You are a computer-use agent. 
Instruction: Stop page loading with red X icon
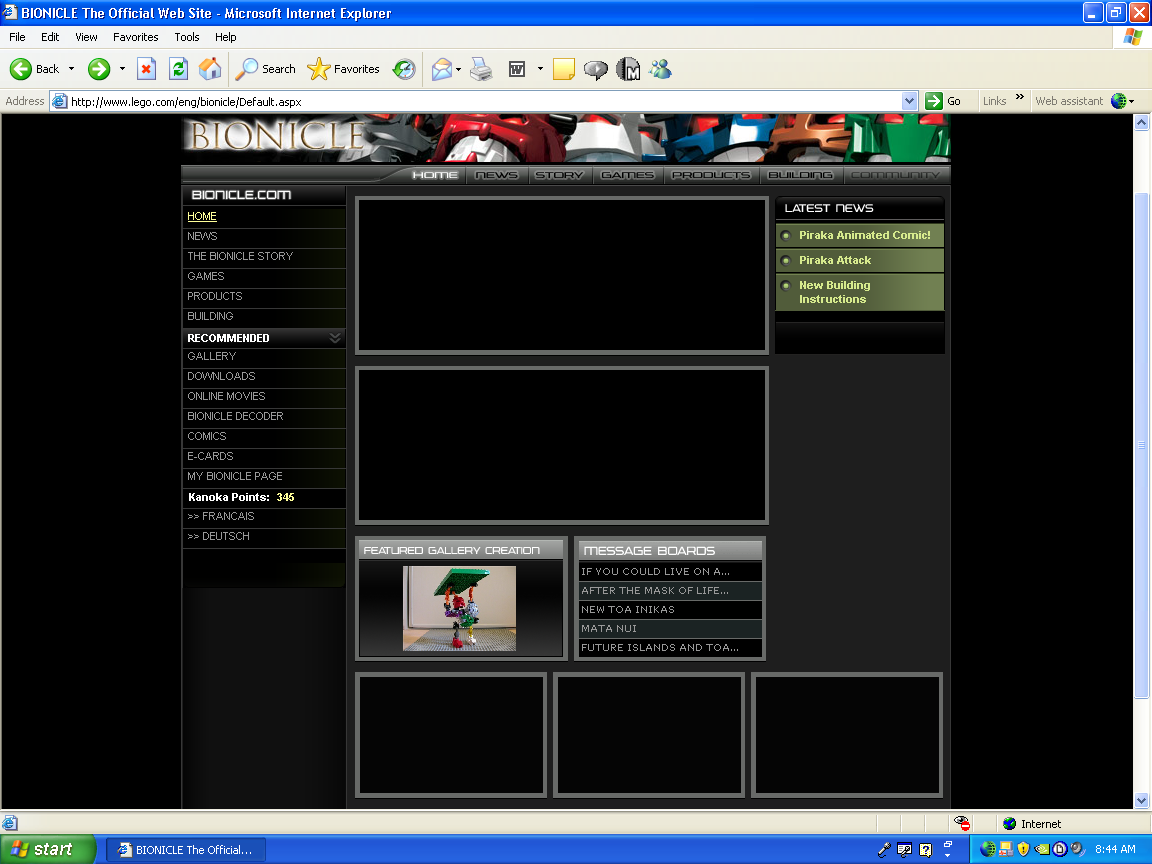coord(146,69)
